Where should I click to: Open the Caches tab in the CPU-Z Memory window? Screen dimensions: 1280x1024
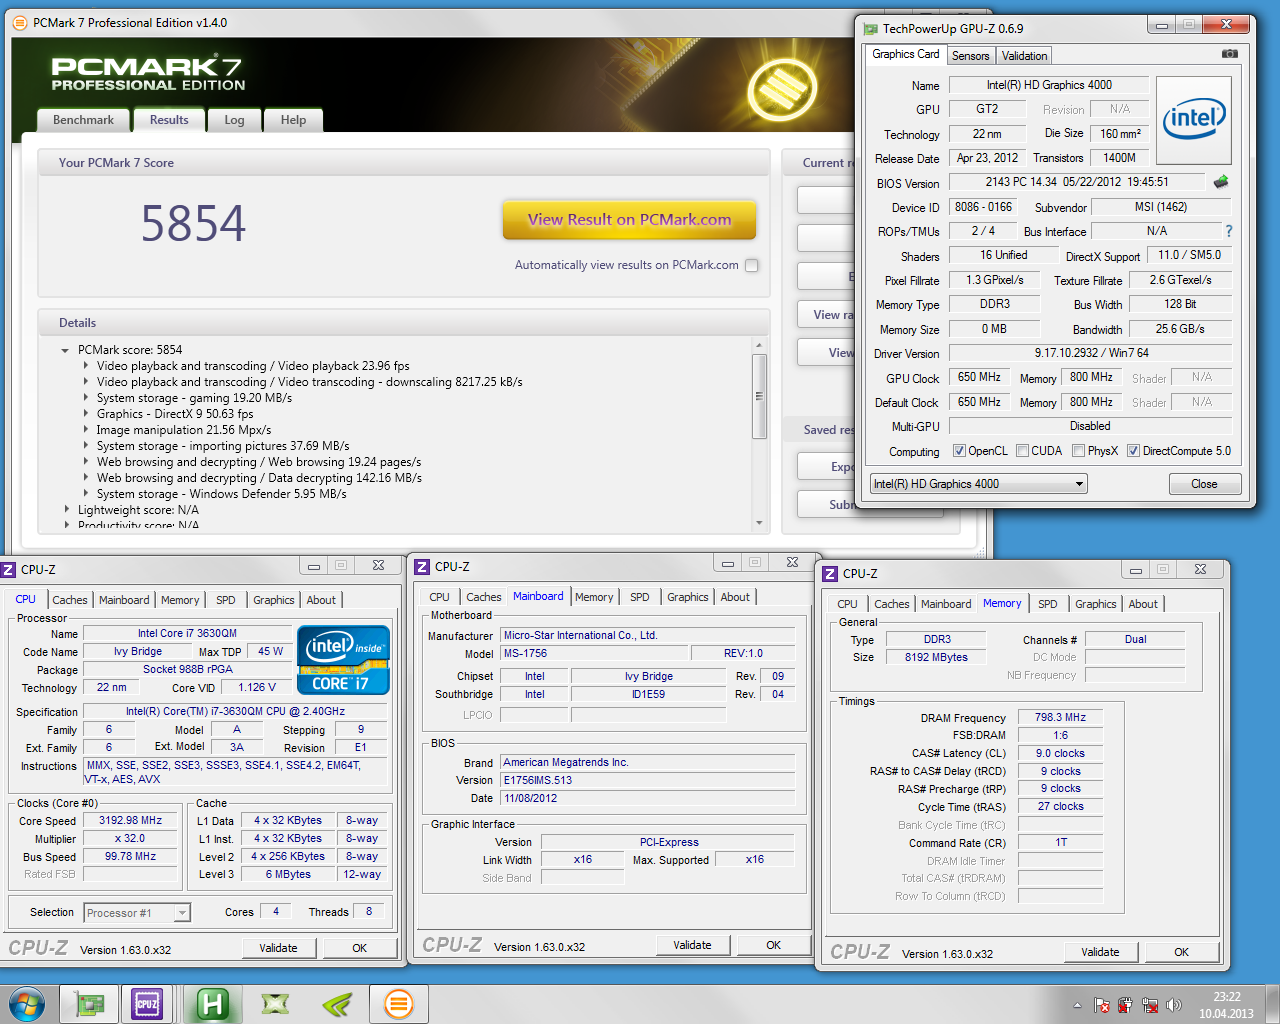tap(891, 604)
